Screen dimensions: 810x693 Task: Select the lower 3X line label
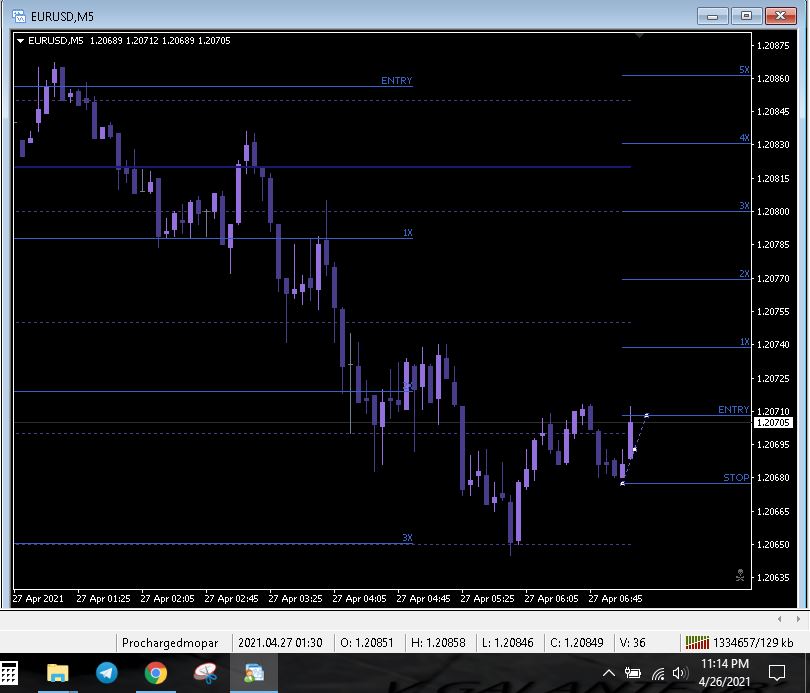point(407,538)
